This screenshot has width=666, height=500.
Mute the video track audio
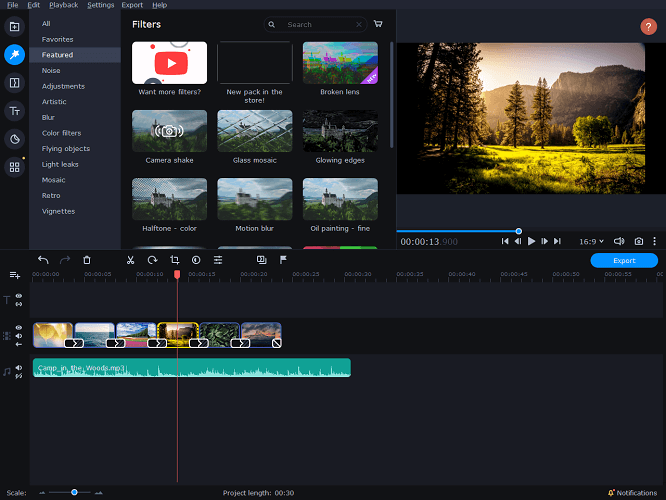[x=19, y=336]
